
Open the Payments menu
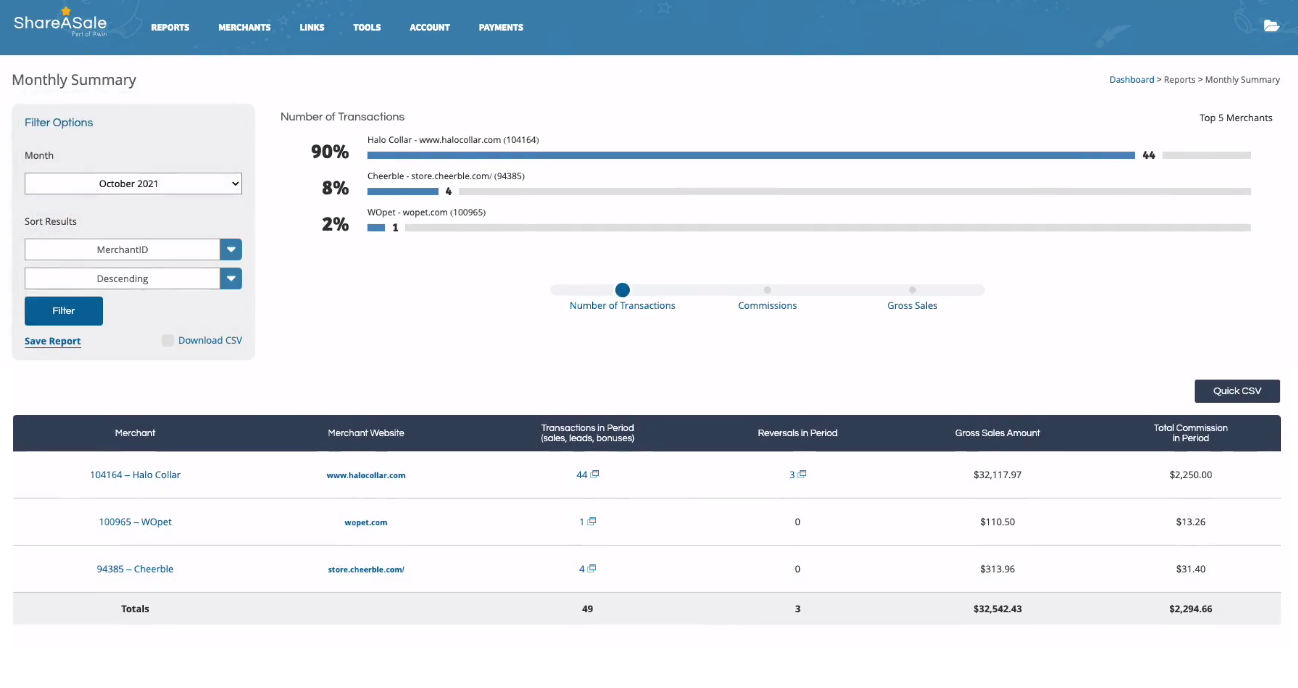501,27
